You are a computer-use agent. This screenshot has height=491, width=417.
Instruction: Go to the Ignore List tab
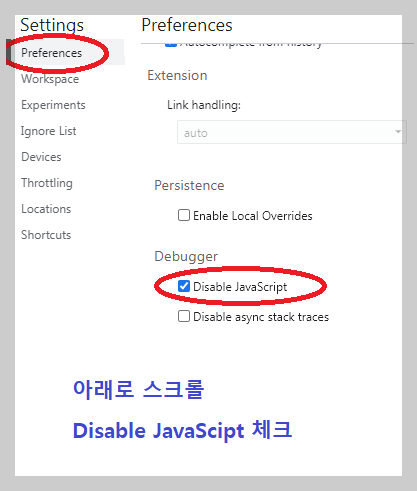click(49, 131)
